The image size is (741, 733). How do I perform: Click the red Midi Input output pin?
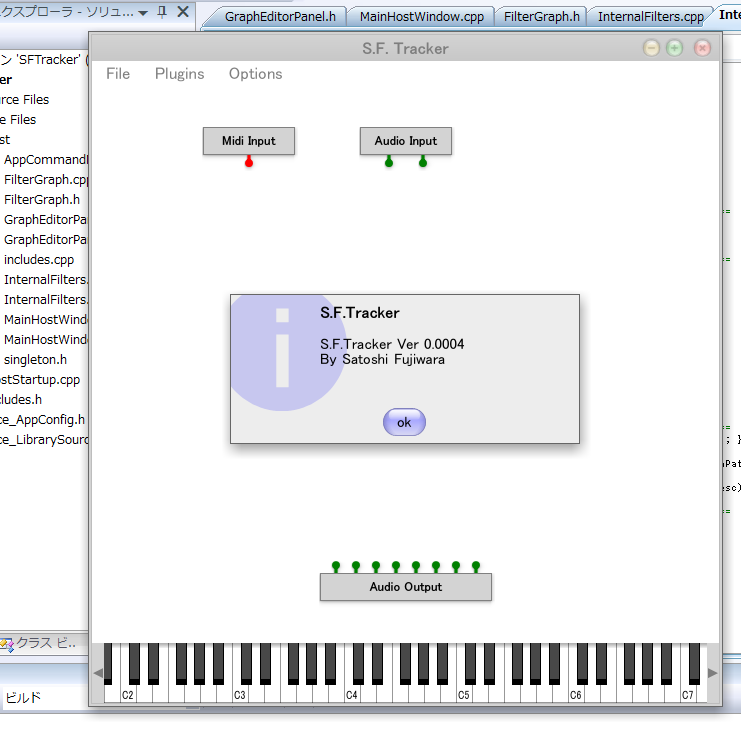(249, 162)
